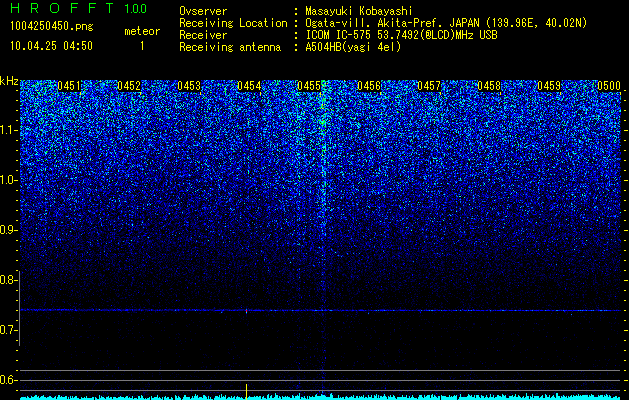Image resolution: width=629 pixels, height=400 pixels.
Task: Click the Receiving antenna label
Action: tap(230, 47)
